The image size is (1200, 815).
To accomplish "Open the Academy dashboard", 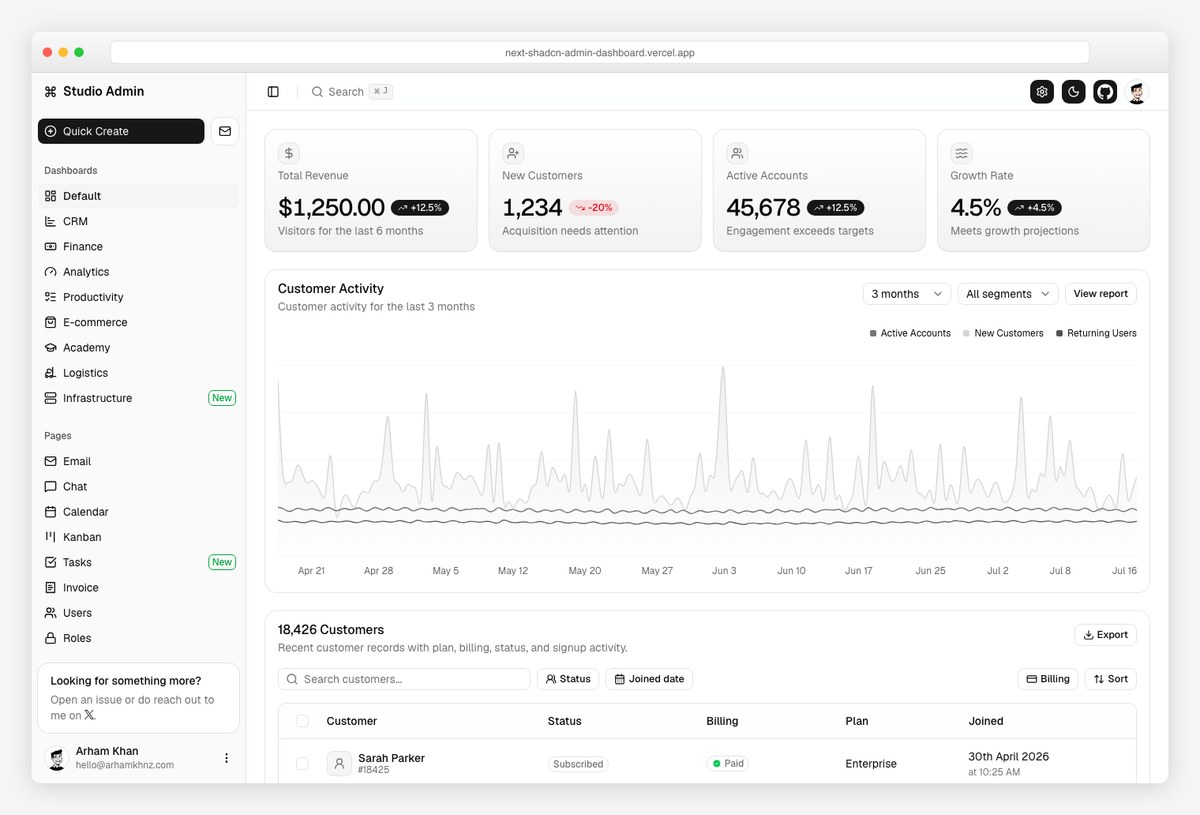I will pyautogui.click(x=138, y=348).
